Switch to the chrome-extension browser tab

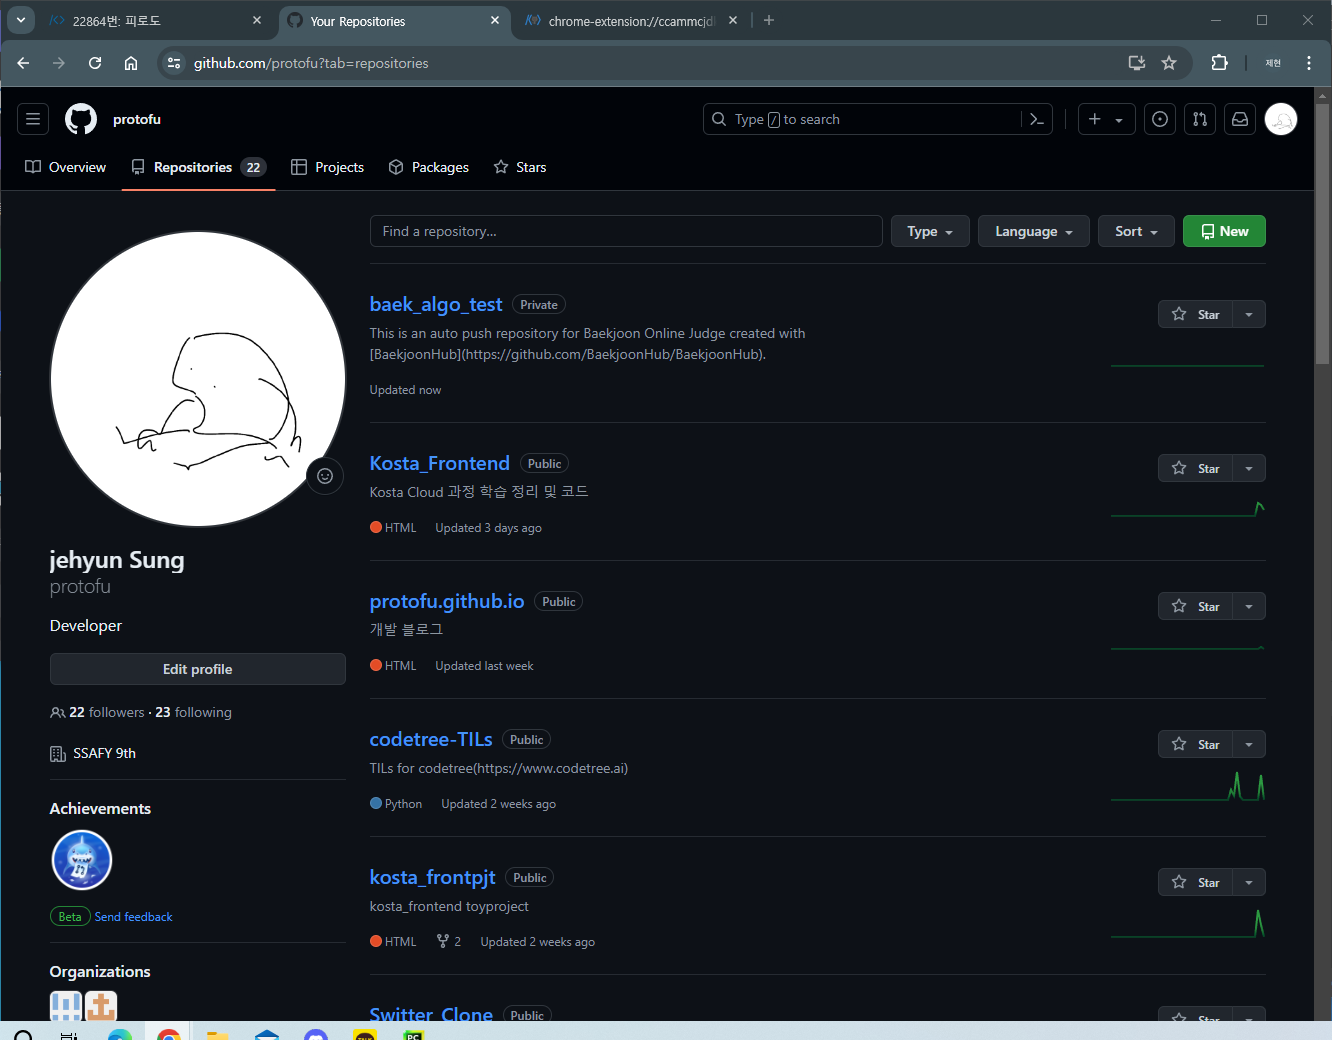[632, 20]
